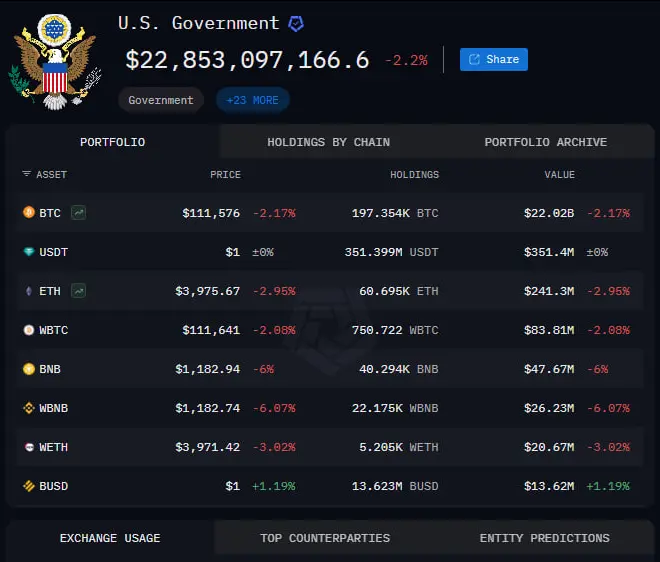Screen dimensions: 660x562
Task: Switch to the EXCHANGE USAGE tab
Action: tap(110, 538)
